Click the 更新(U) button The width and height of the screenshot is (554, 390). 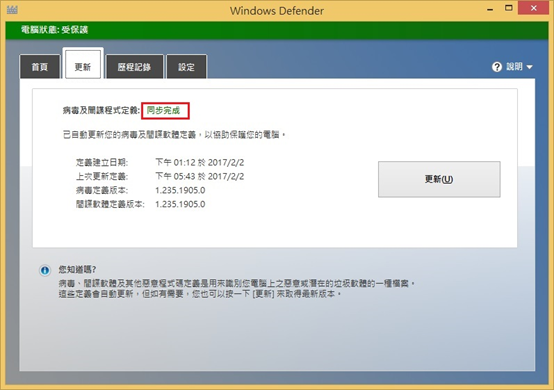[439, 179]
